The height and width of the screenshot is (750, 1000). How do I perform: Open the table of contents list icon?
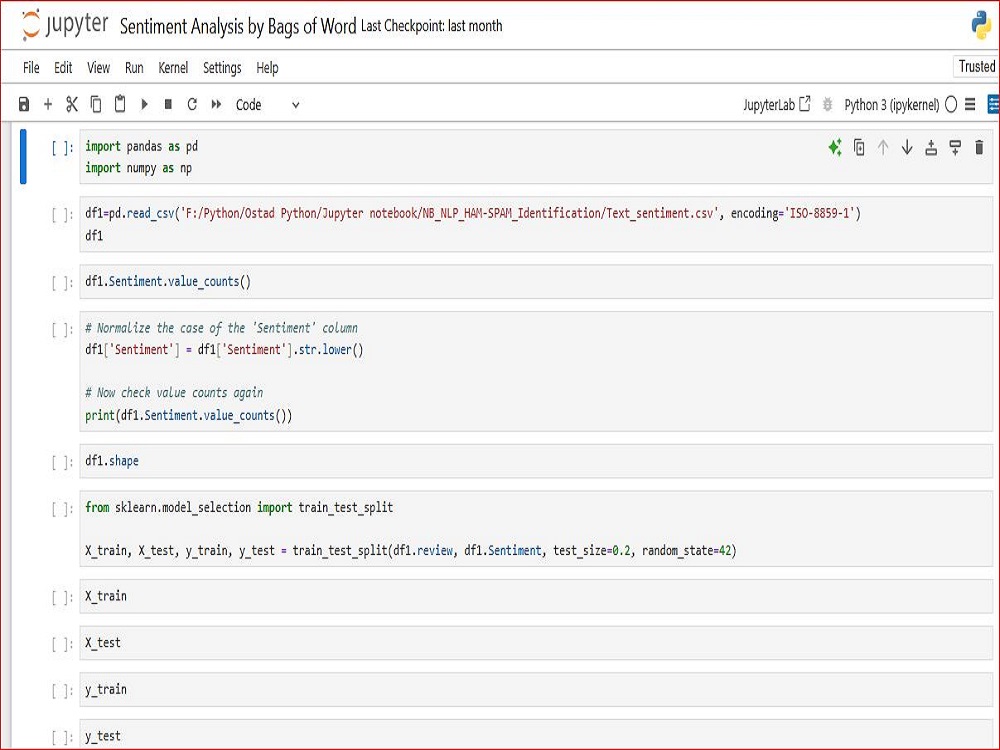pos(970,104)
